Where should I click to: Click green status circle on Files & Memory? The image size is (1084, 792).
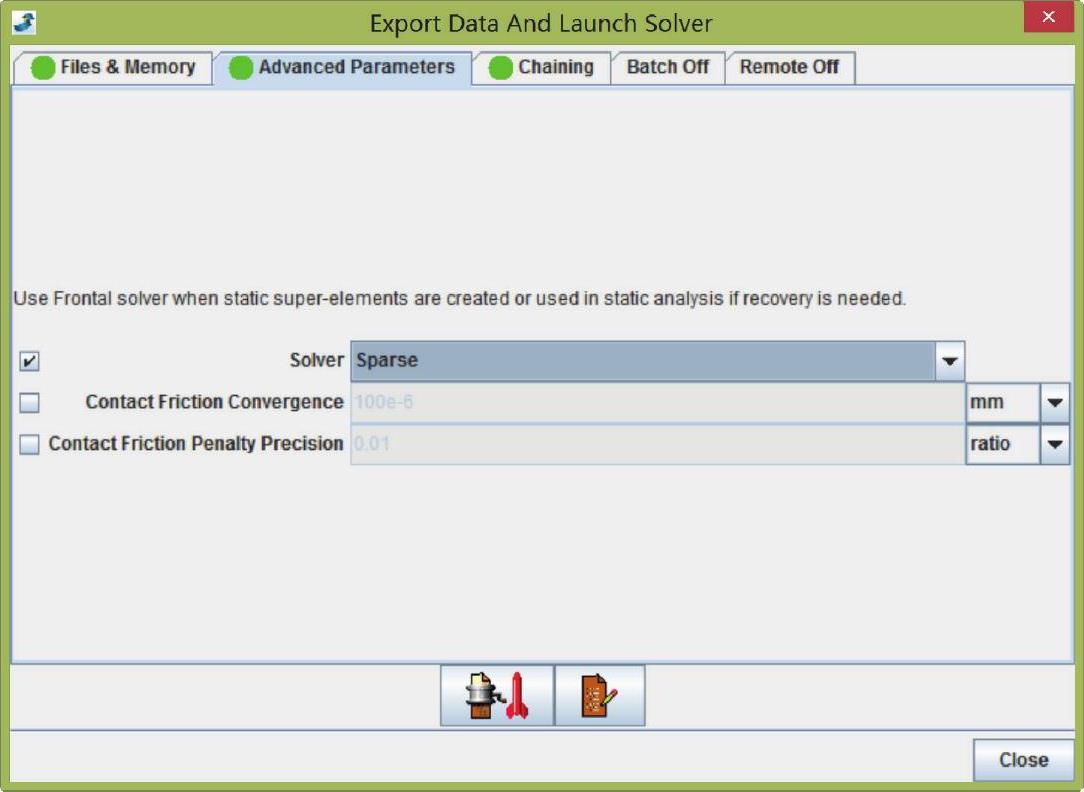[43, 68]
